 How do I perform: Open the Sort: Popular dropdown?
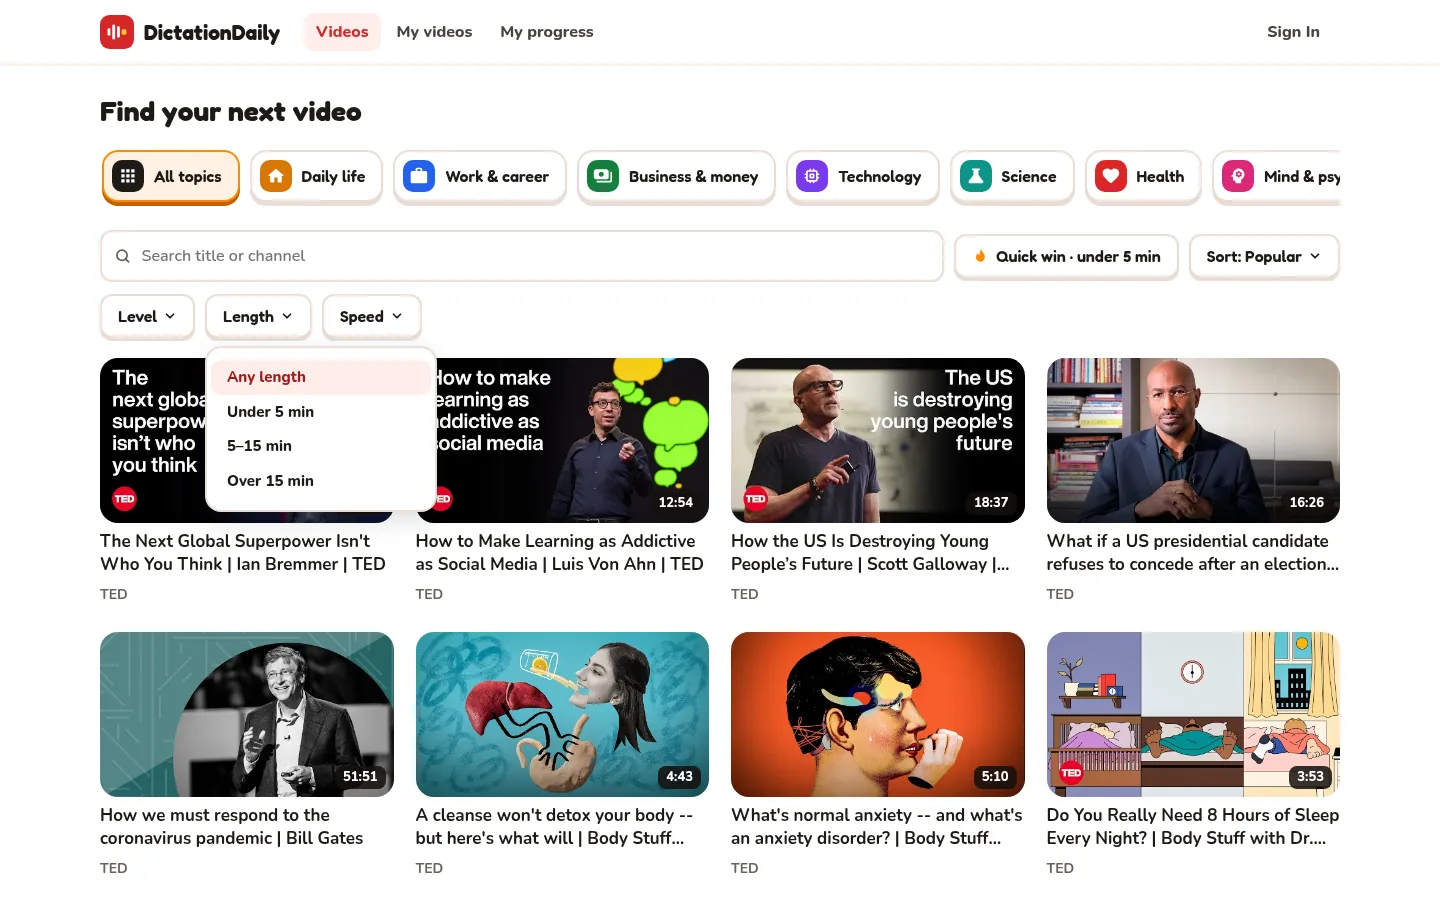(1264, 257)
